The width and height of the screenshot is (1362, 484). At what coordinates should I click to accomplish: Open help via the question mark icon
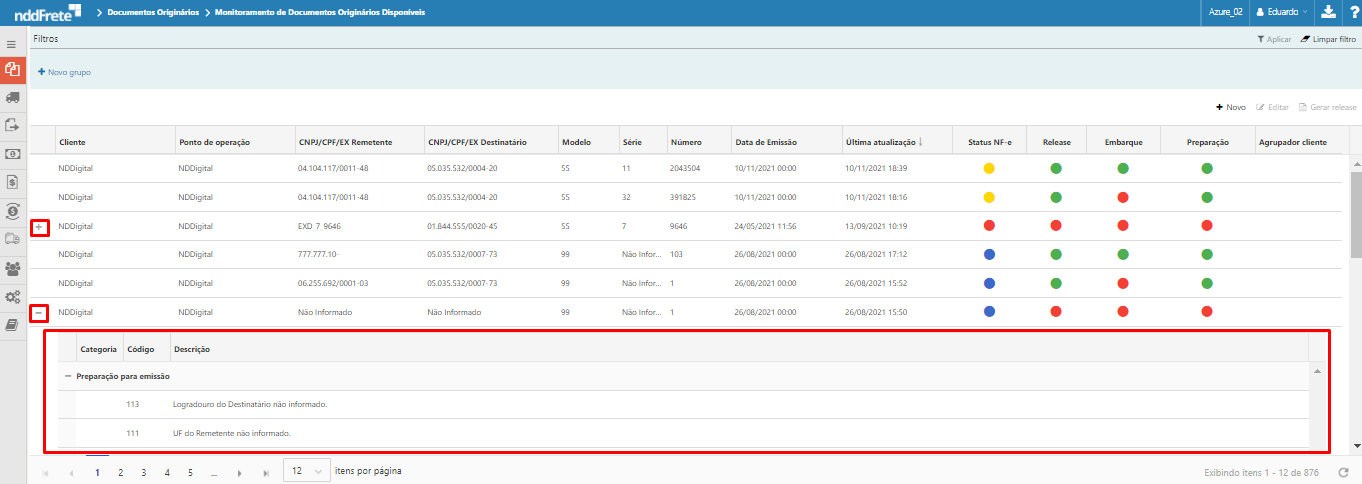click(x=1351, y=12)
